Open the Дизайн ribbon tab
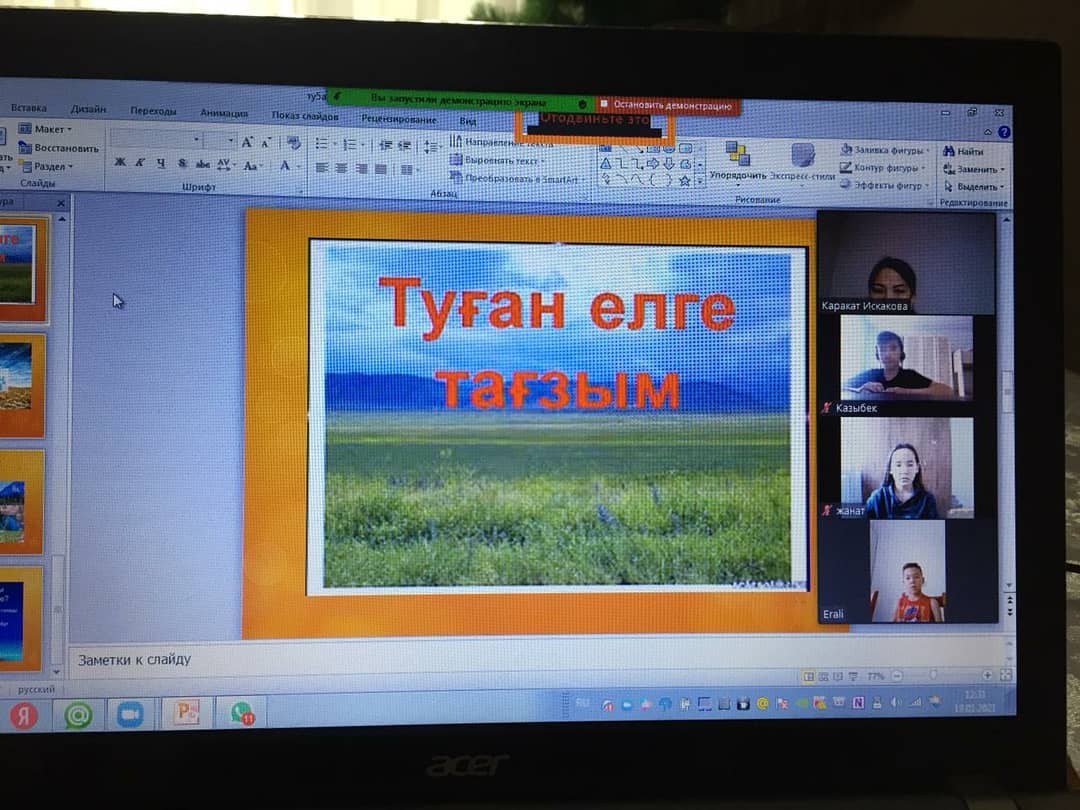1080x810 pixels. (x=88, y=109)
